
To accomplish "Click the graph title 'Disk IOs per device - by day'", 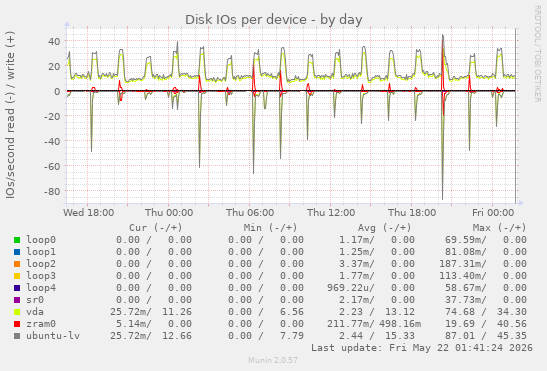I will 274,20.
